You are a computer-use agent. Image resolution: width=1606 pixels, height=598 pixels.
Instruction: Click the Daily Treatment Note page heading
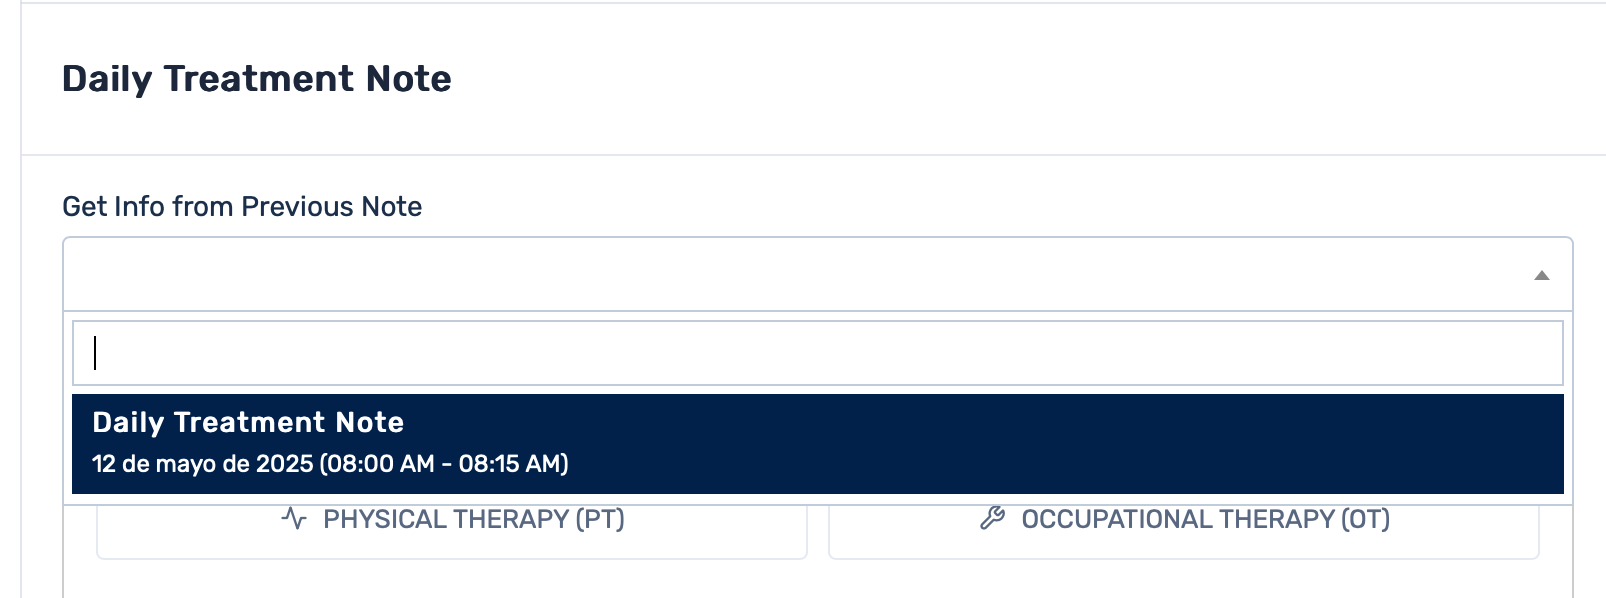(257, 79)
